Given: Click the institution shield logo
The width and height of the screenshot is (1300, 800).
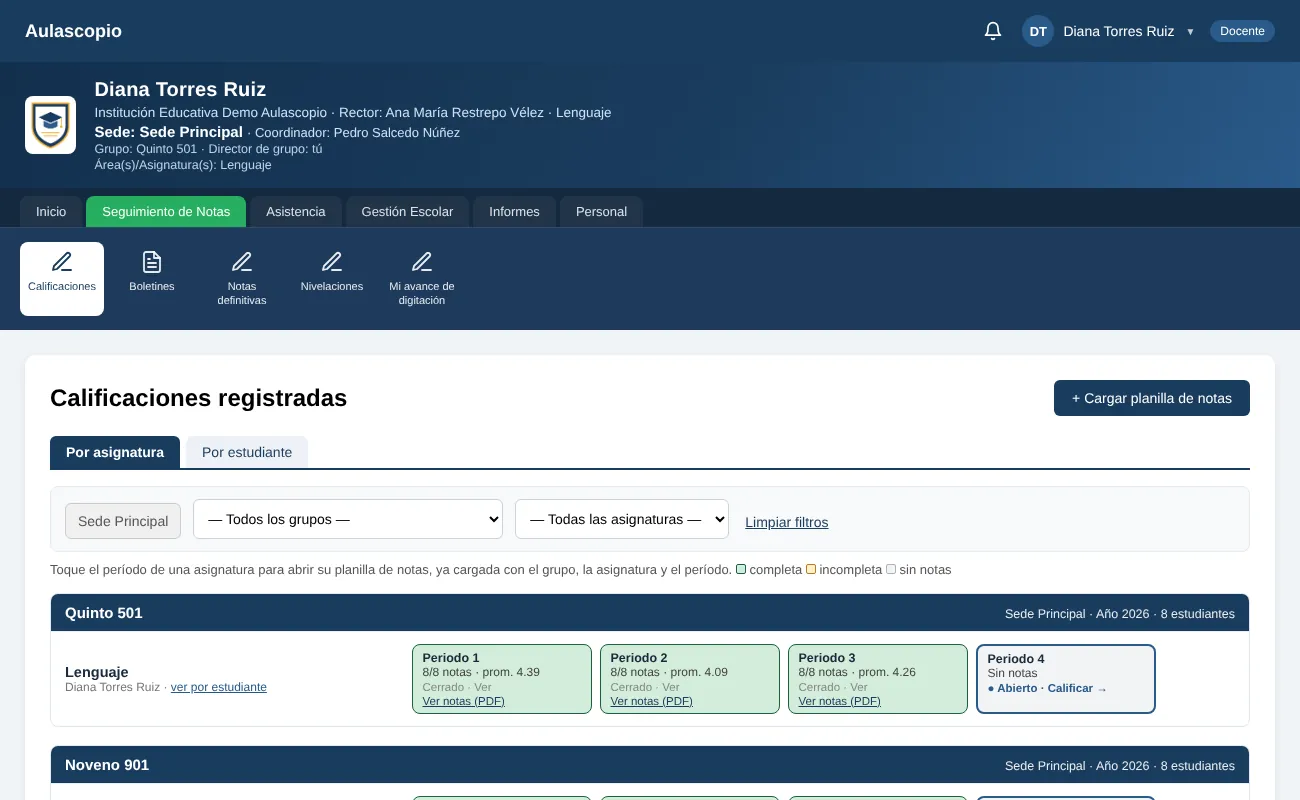Looking at the screenshot, I should coord(50,125).
